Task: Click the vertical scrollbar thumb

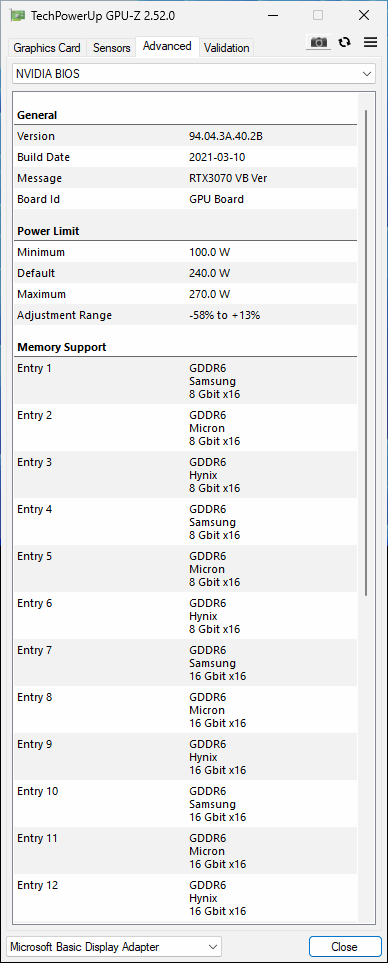Action: coord(367,353)
